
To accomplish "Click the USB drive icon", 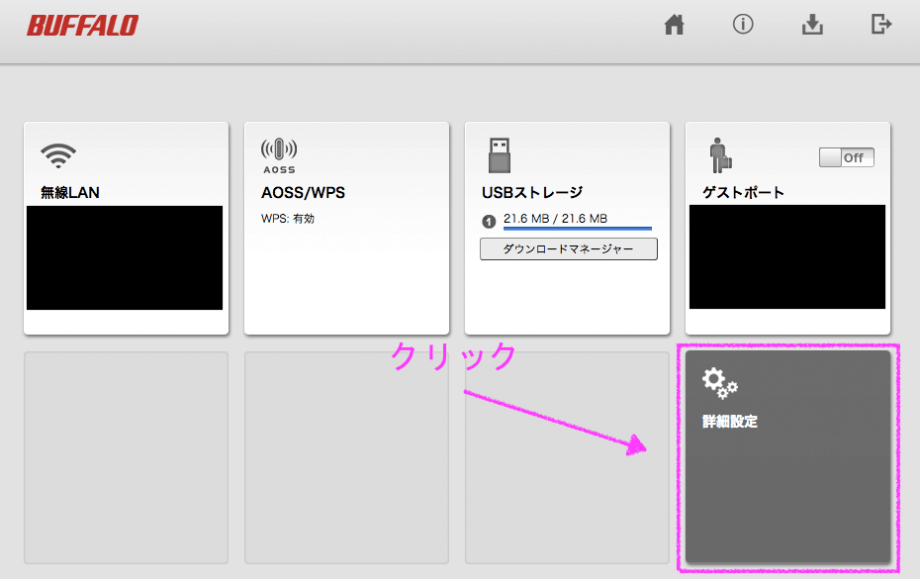I will point(498,155).
